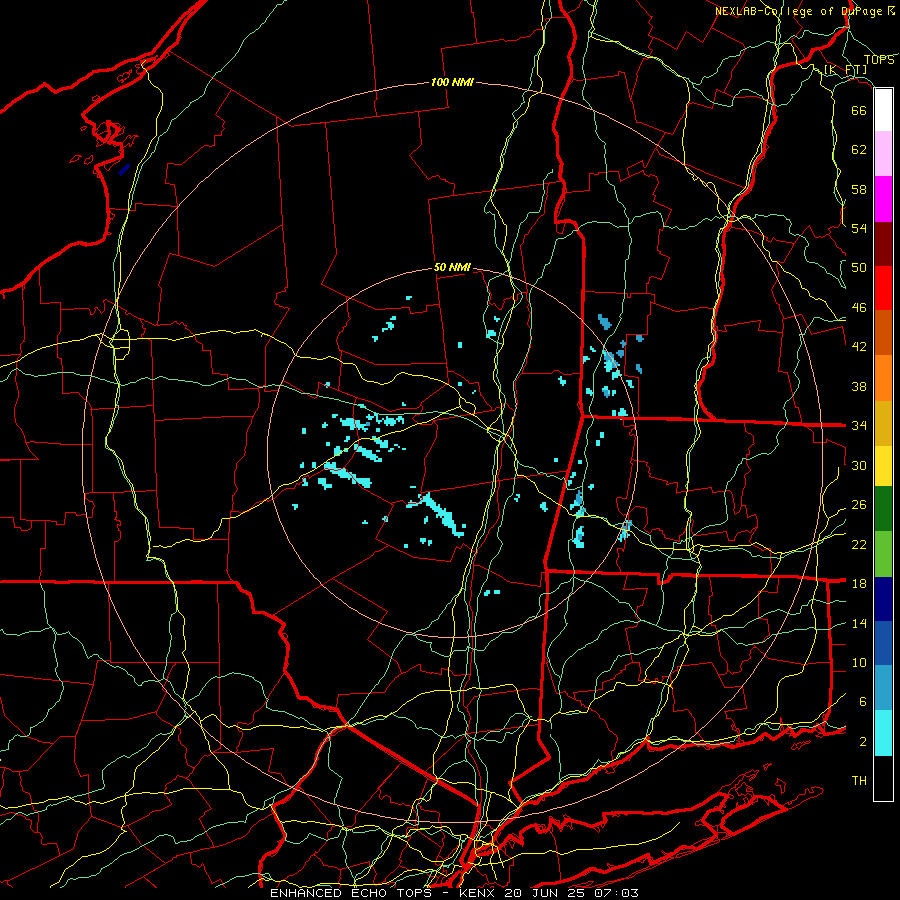Click the 62 legend value
The width and height of the screenshot is (900, 900).
tap(859, 150)
